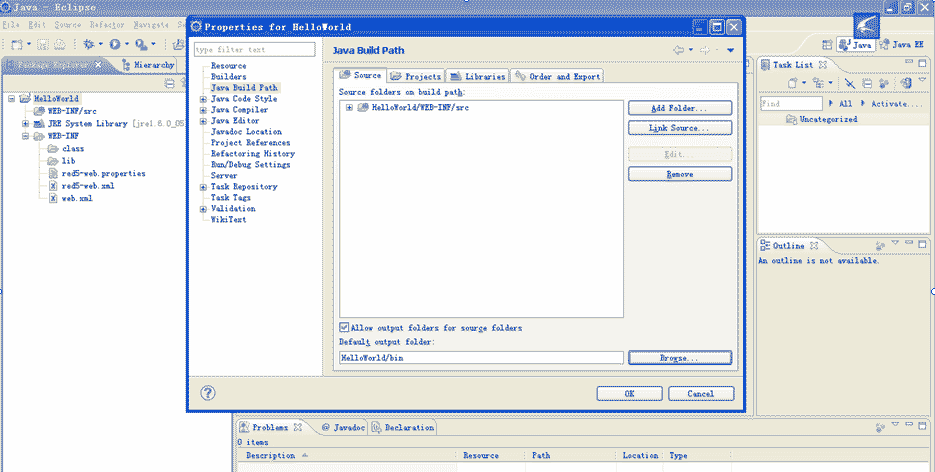Switch to the Projects tab
The image size is (935, 472).
tap(416, 76)
